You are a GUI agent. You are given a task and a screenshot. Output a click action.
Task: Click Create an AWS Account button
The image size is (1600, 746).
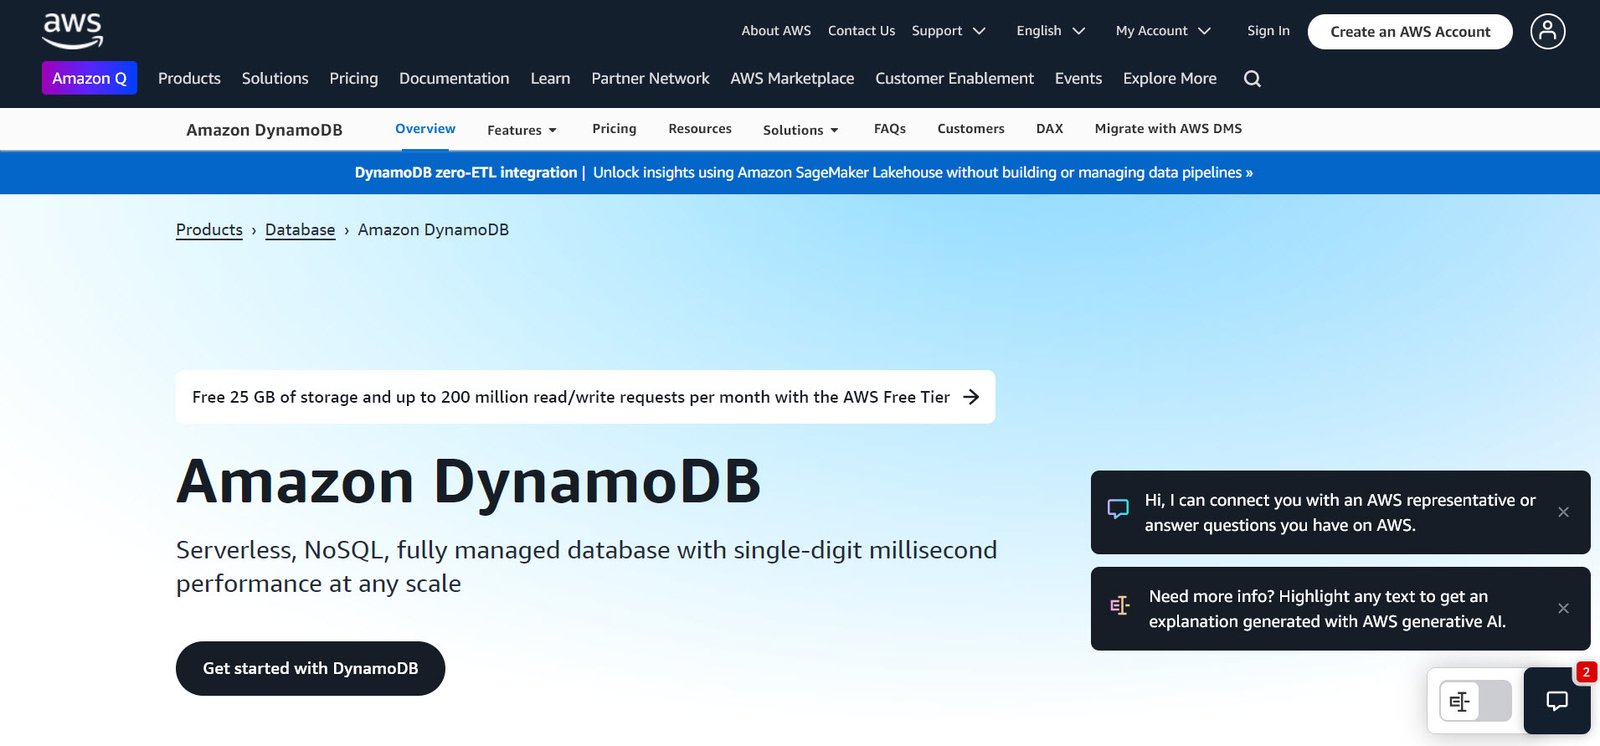(x=1410, y=32)
